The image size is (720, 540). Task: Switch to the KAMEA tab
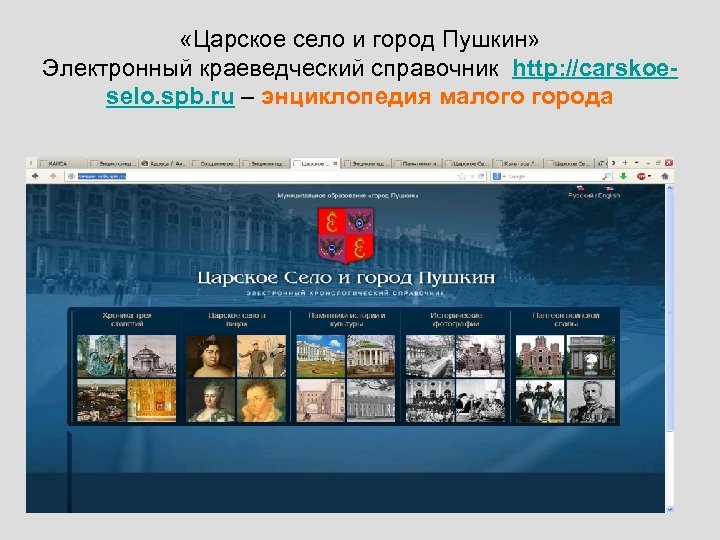click(62, 163)
